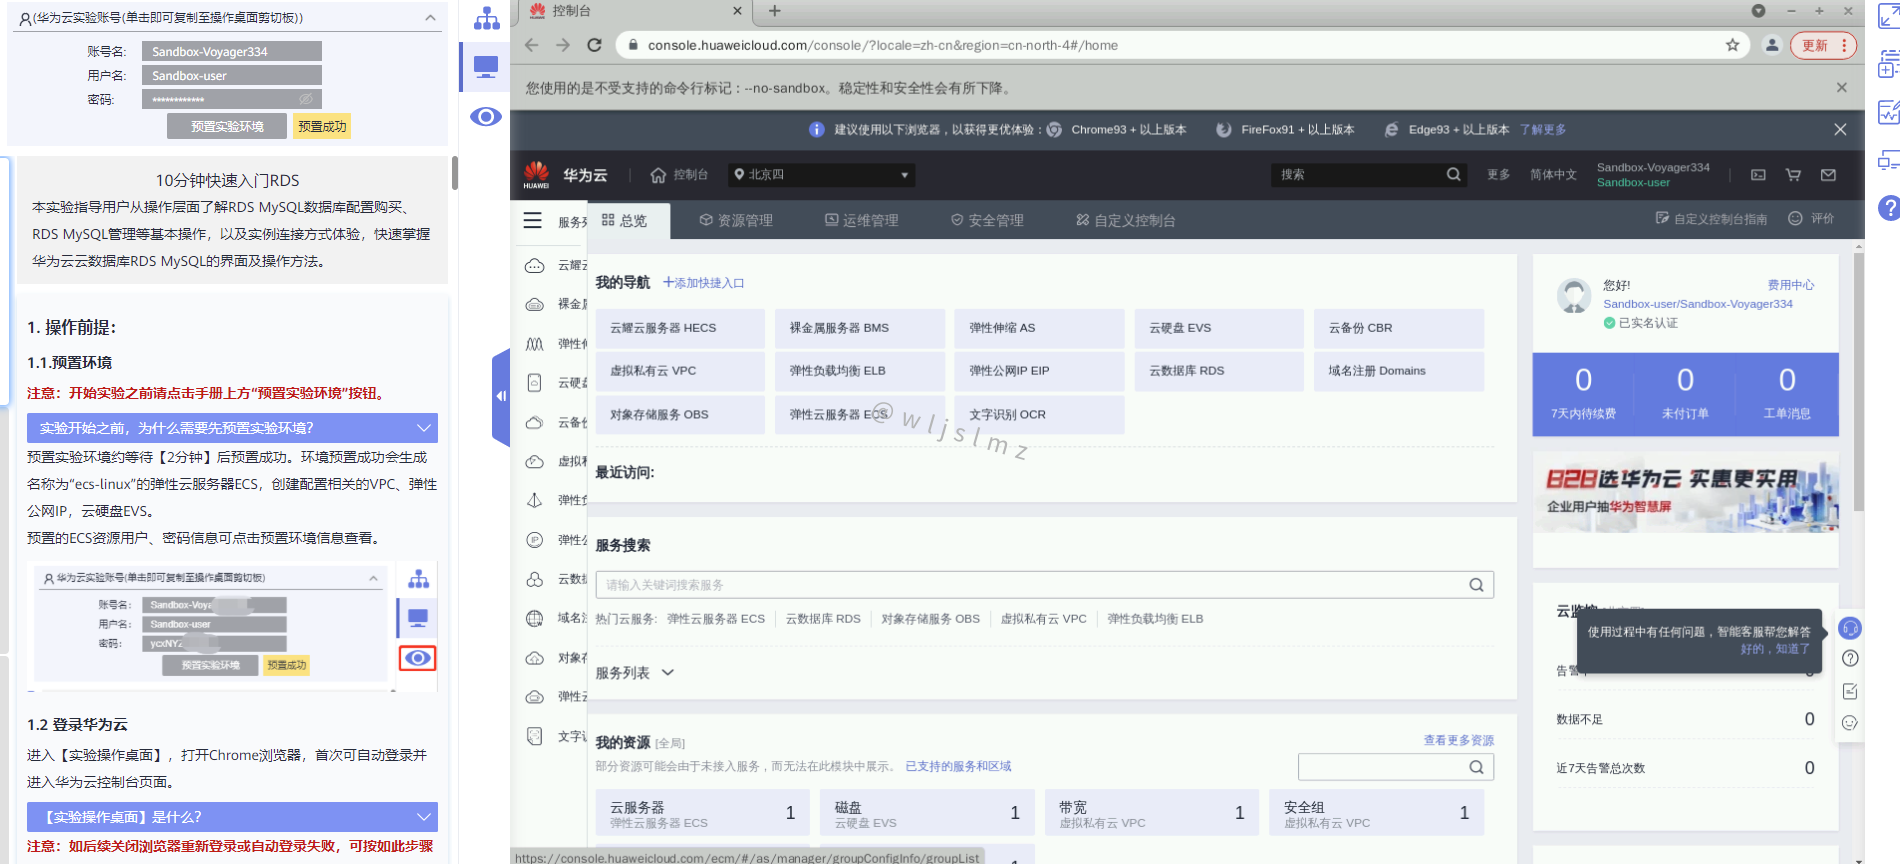The height and width of the screenshot is (864, 1900).
Task: Open the network topology icon in lab toolbar
Action: 487,18
